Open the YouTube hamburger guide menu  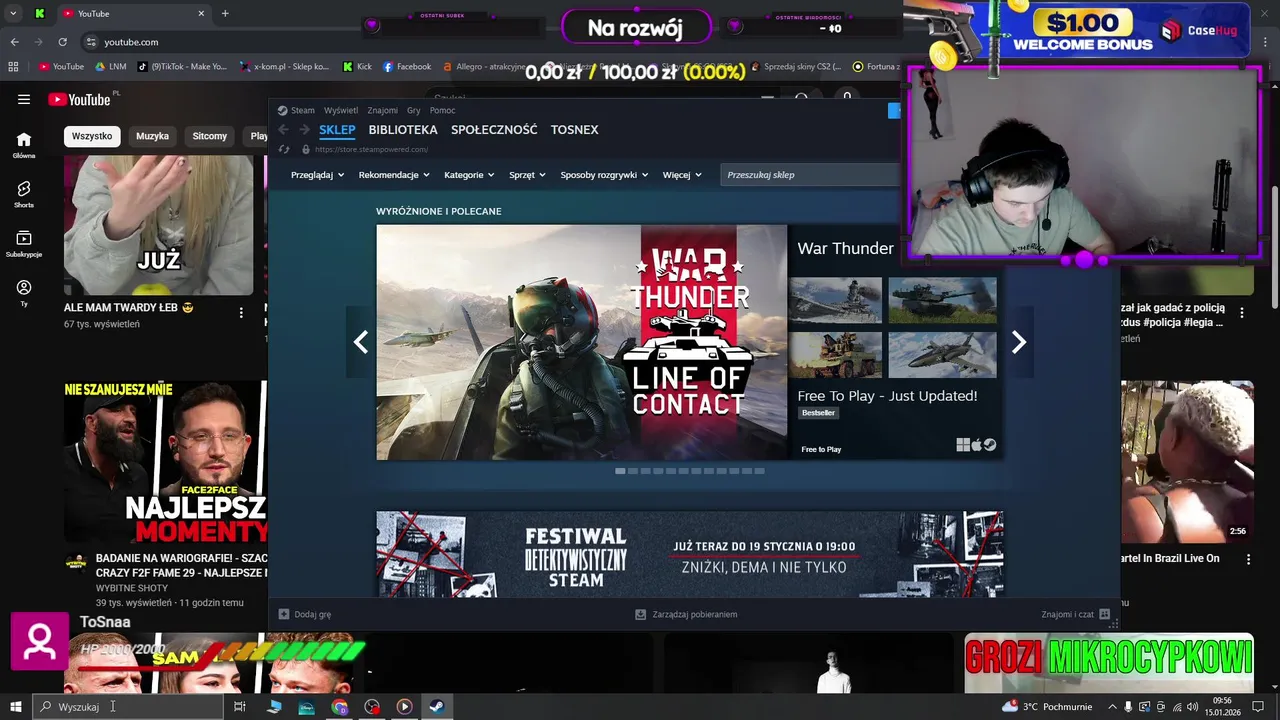coord(24,99)
